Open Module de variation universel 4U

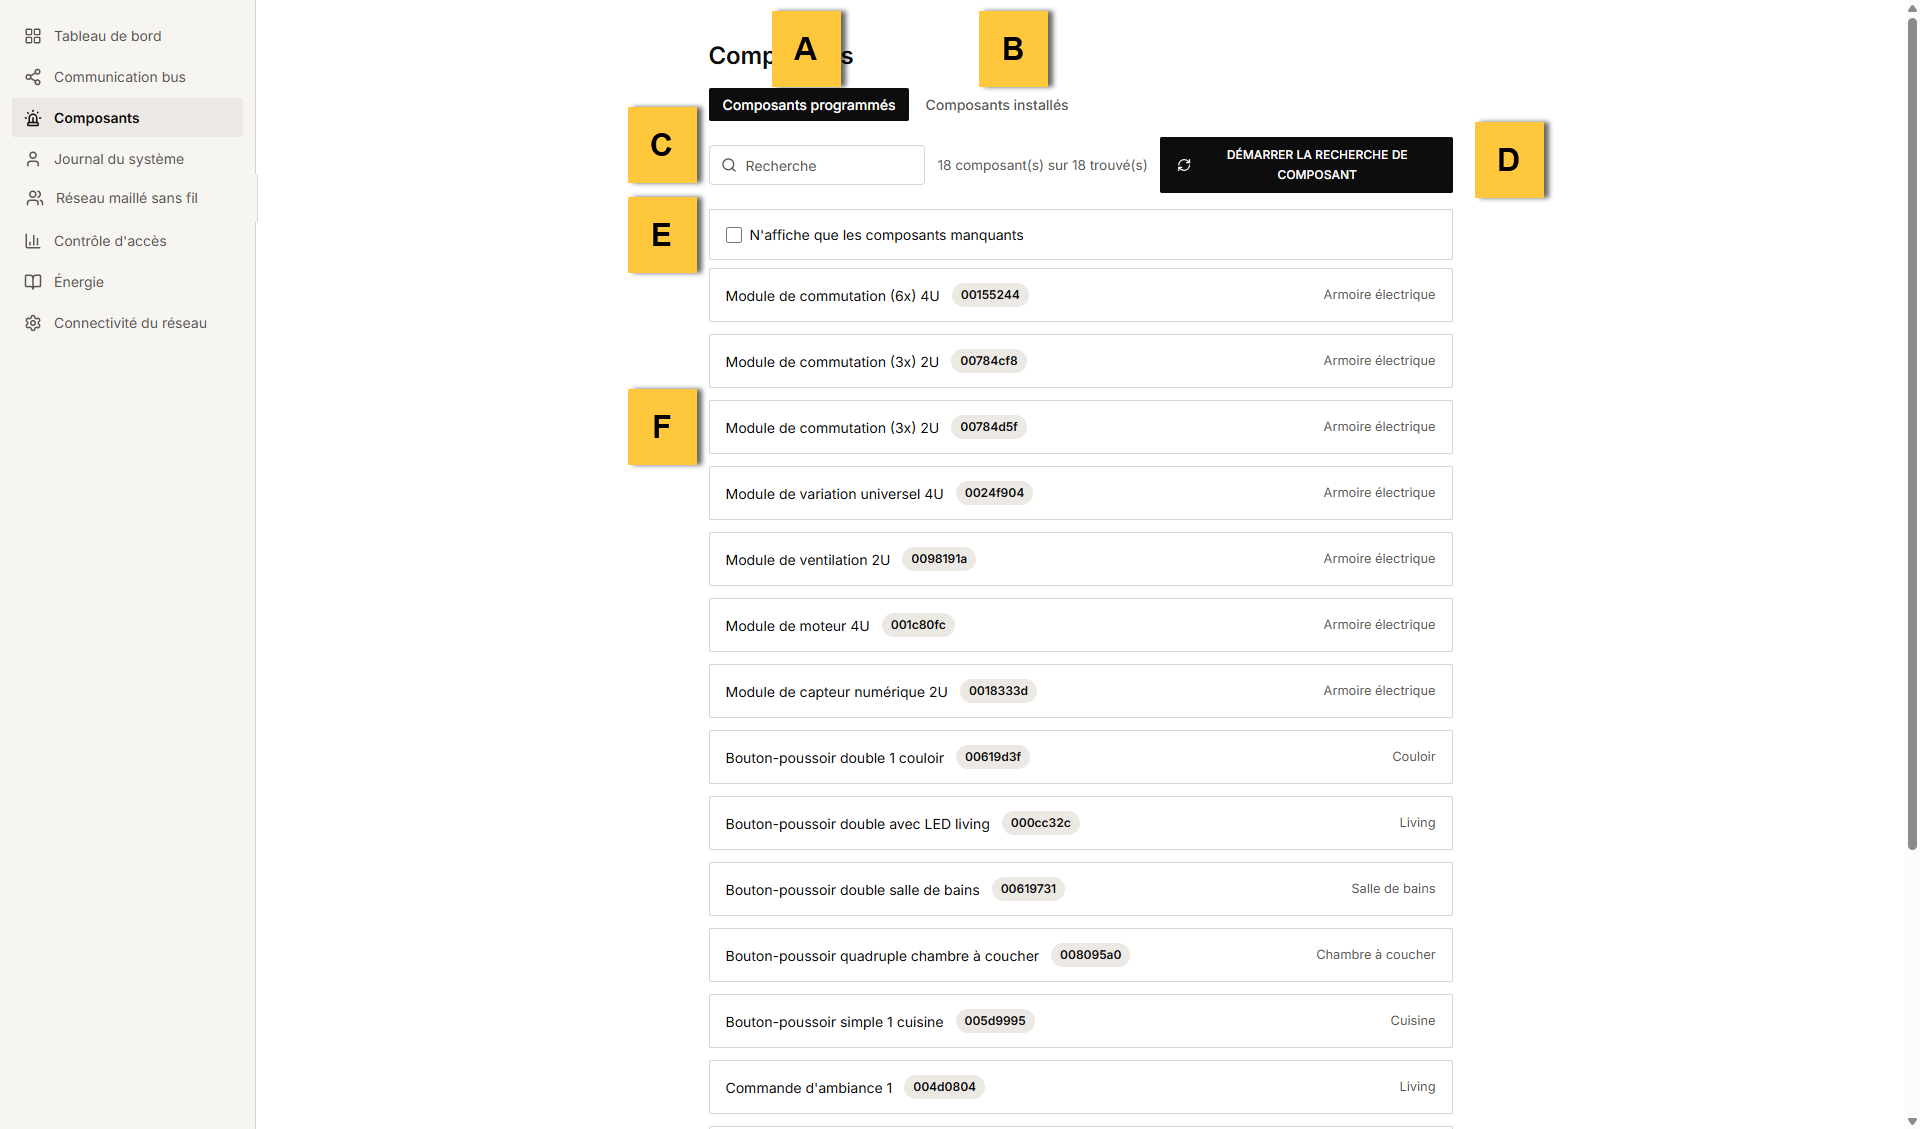pyautogui.click(x=1081, y=493)
